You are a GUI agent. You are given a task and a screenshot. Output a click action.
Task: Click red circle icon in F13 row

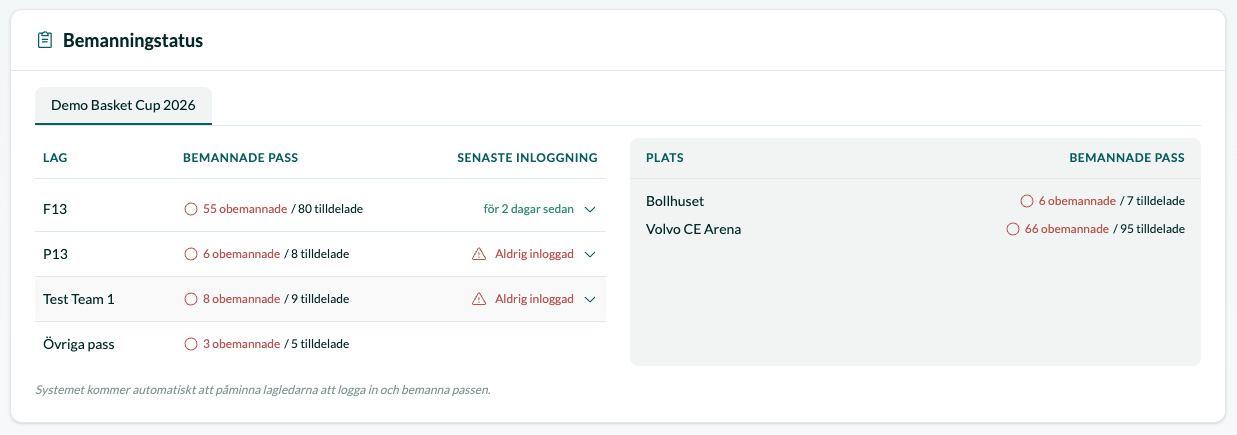coord(191,209)
